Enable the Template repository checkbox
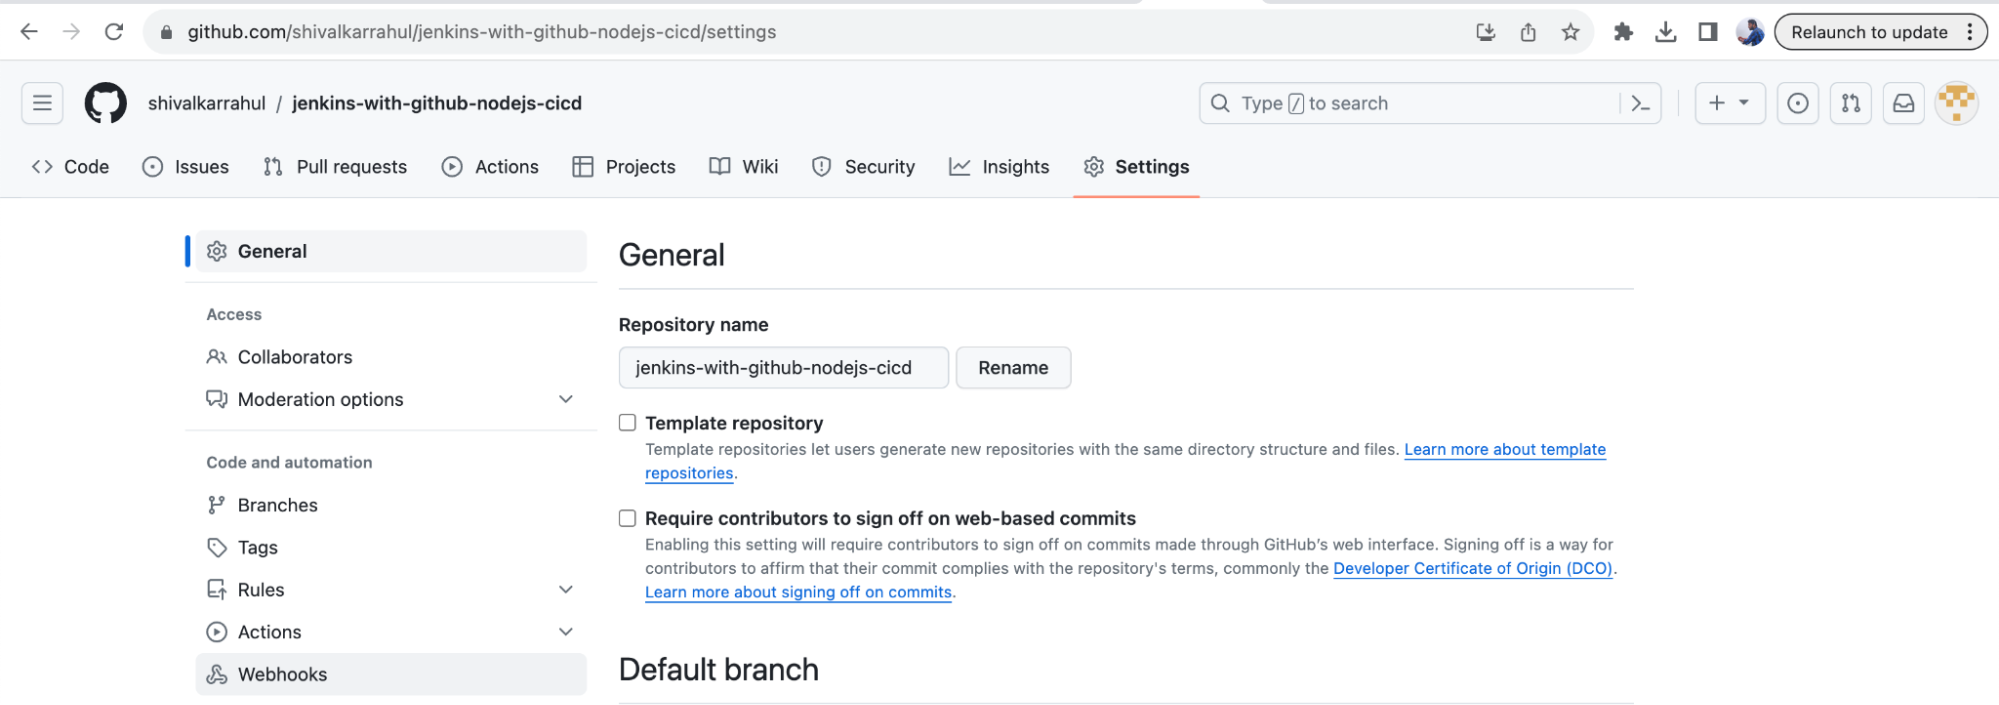This screenshot has width=1999, height=705. pos(627,422)
